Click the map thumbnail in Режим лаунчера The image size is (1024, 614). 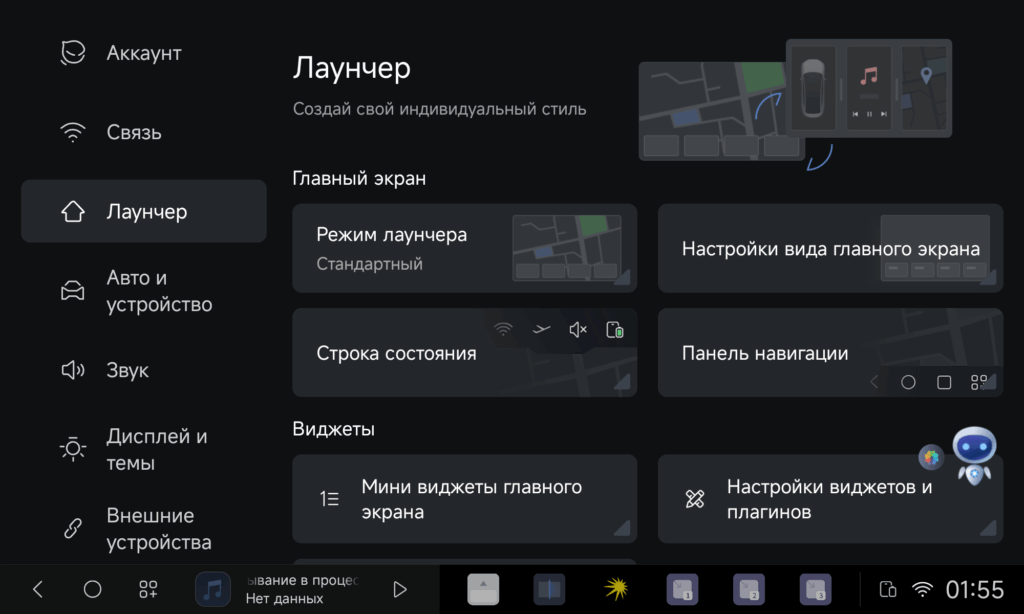[x=567, y=248]
